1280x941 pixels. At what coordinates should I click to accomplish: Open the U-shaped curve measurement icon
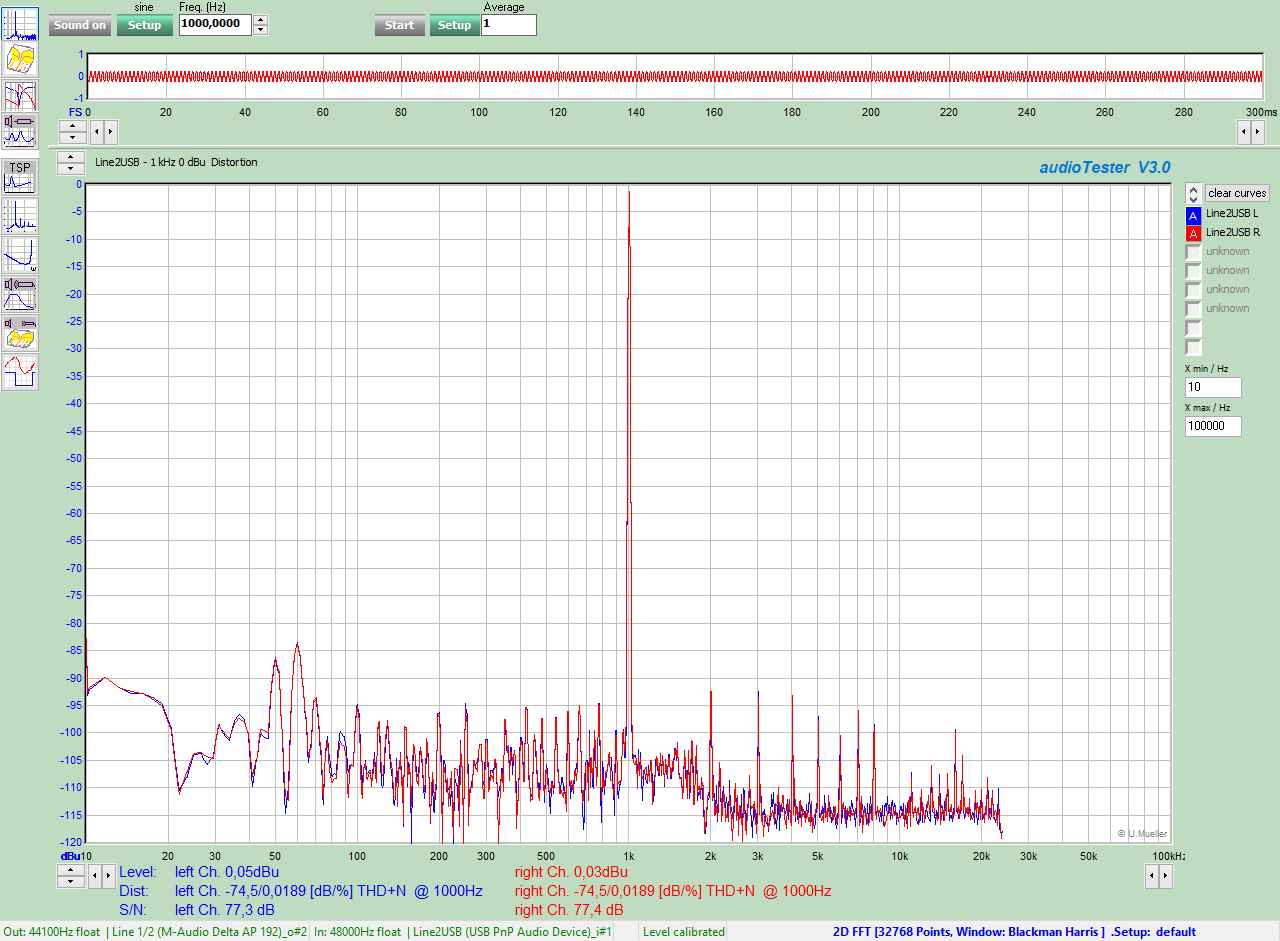click(x=20, y=255)
